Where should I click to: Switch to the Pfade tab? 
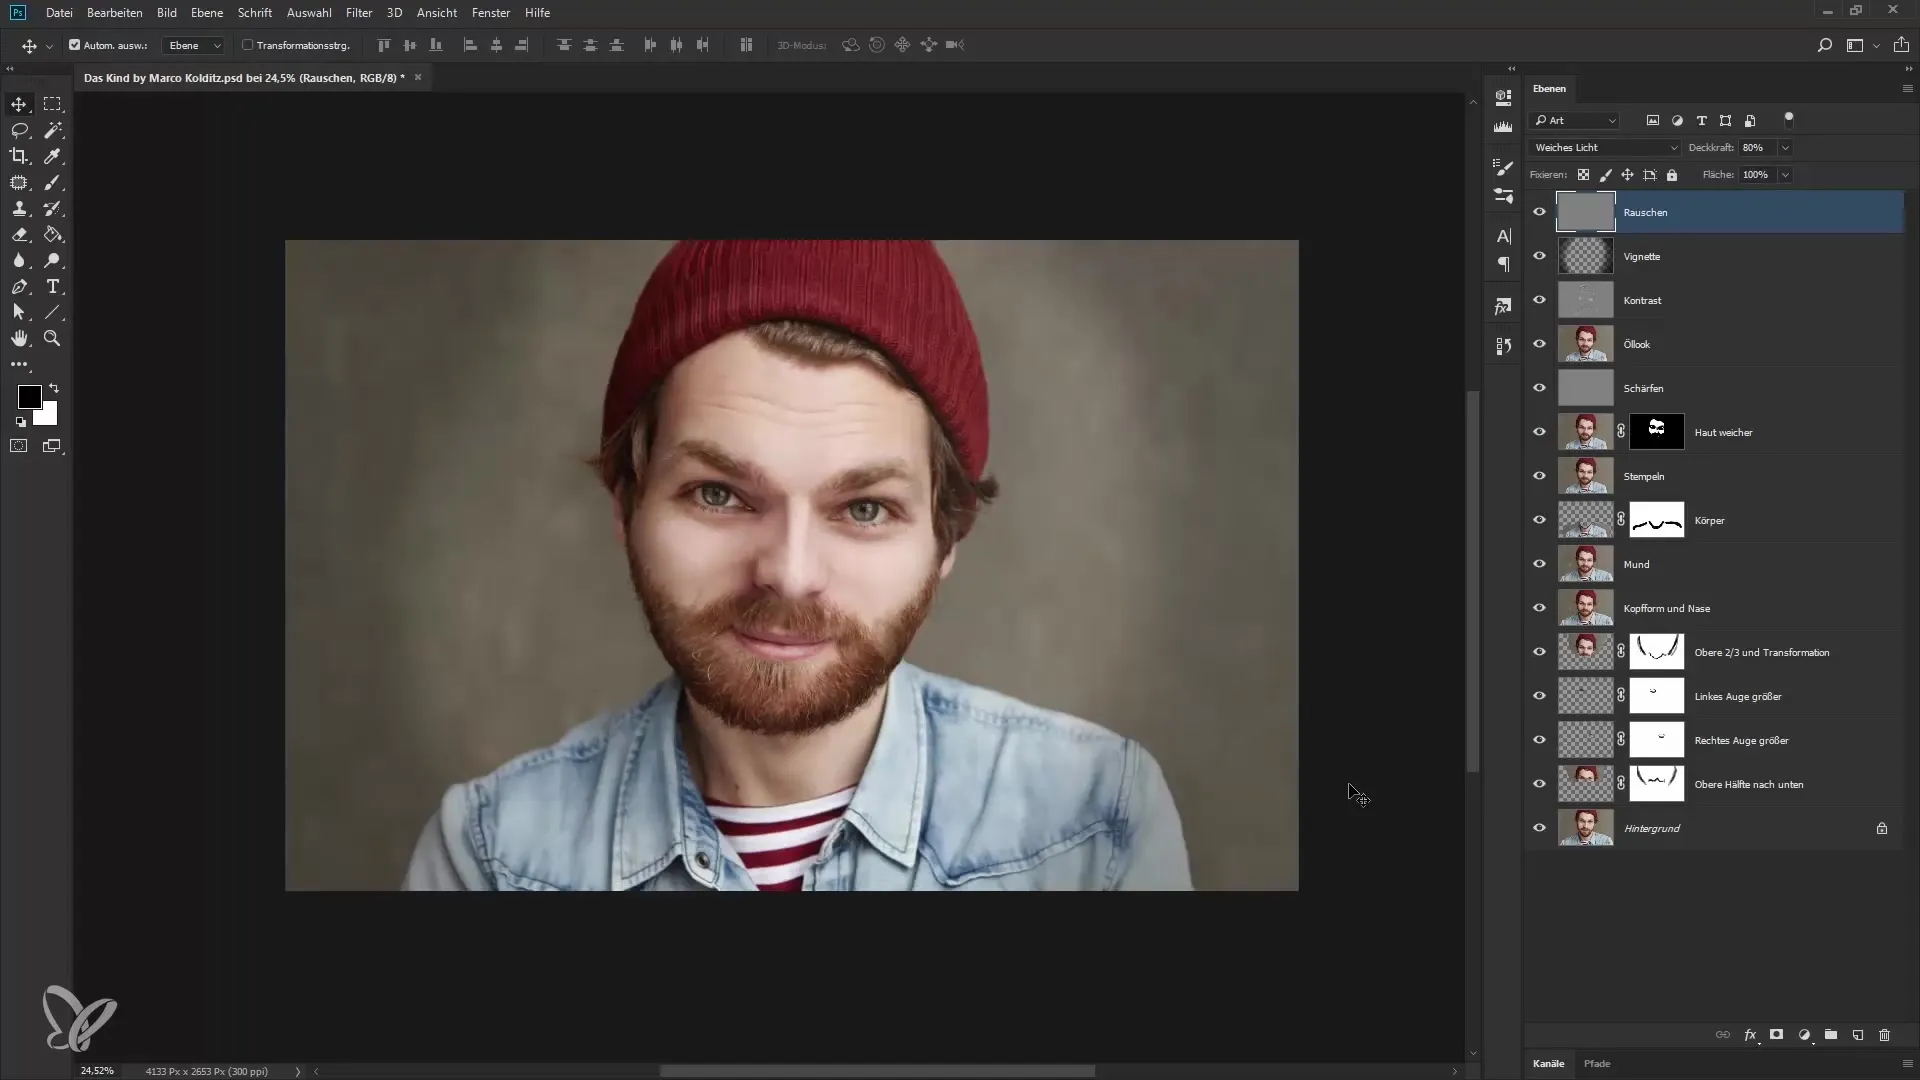tap(1597, 1064)
